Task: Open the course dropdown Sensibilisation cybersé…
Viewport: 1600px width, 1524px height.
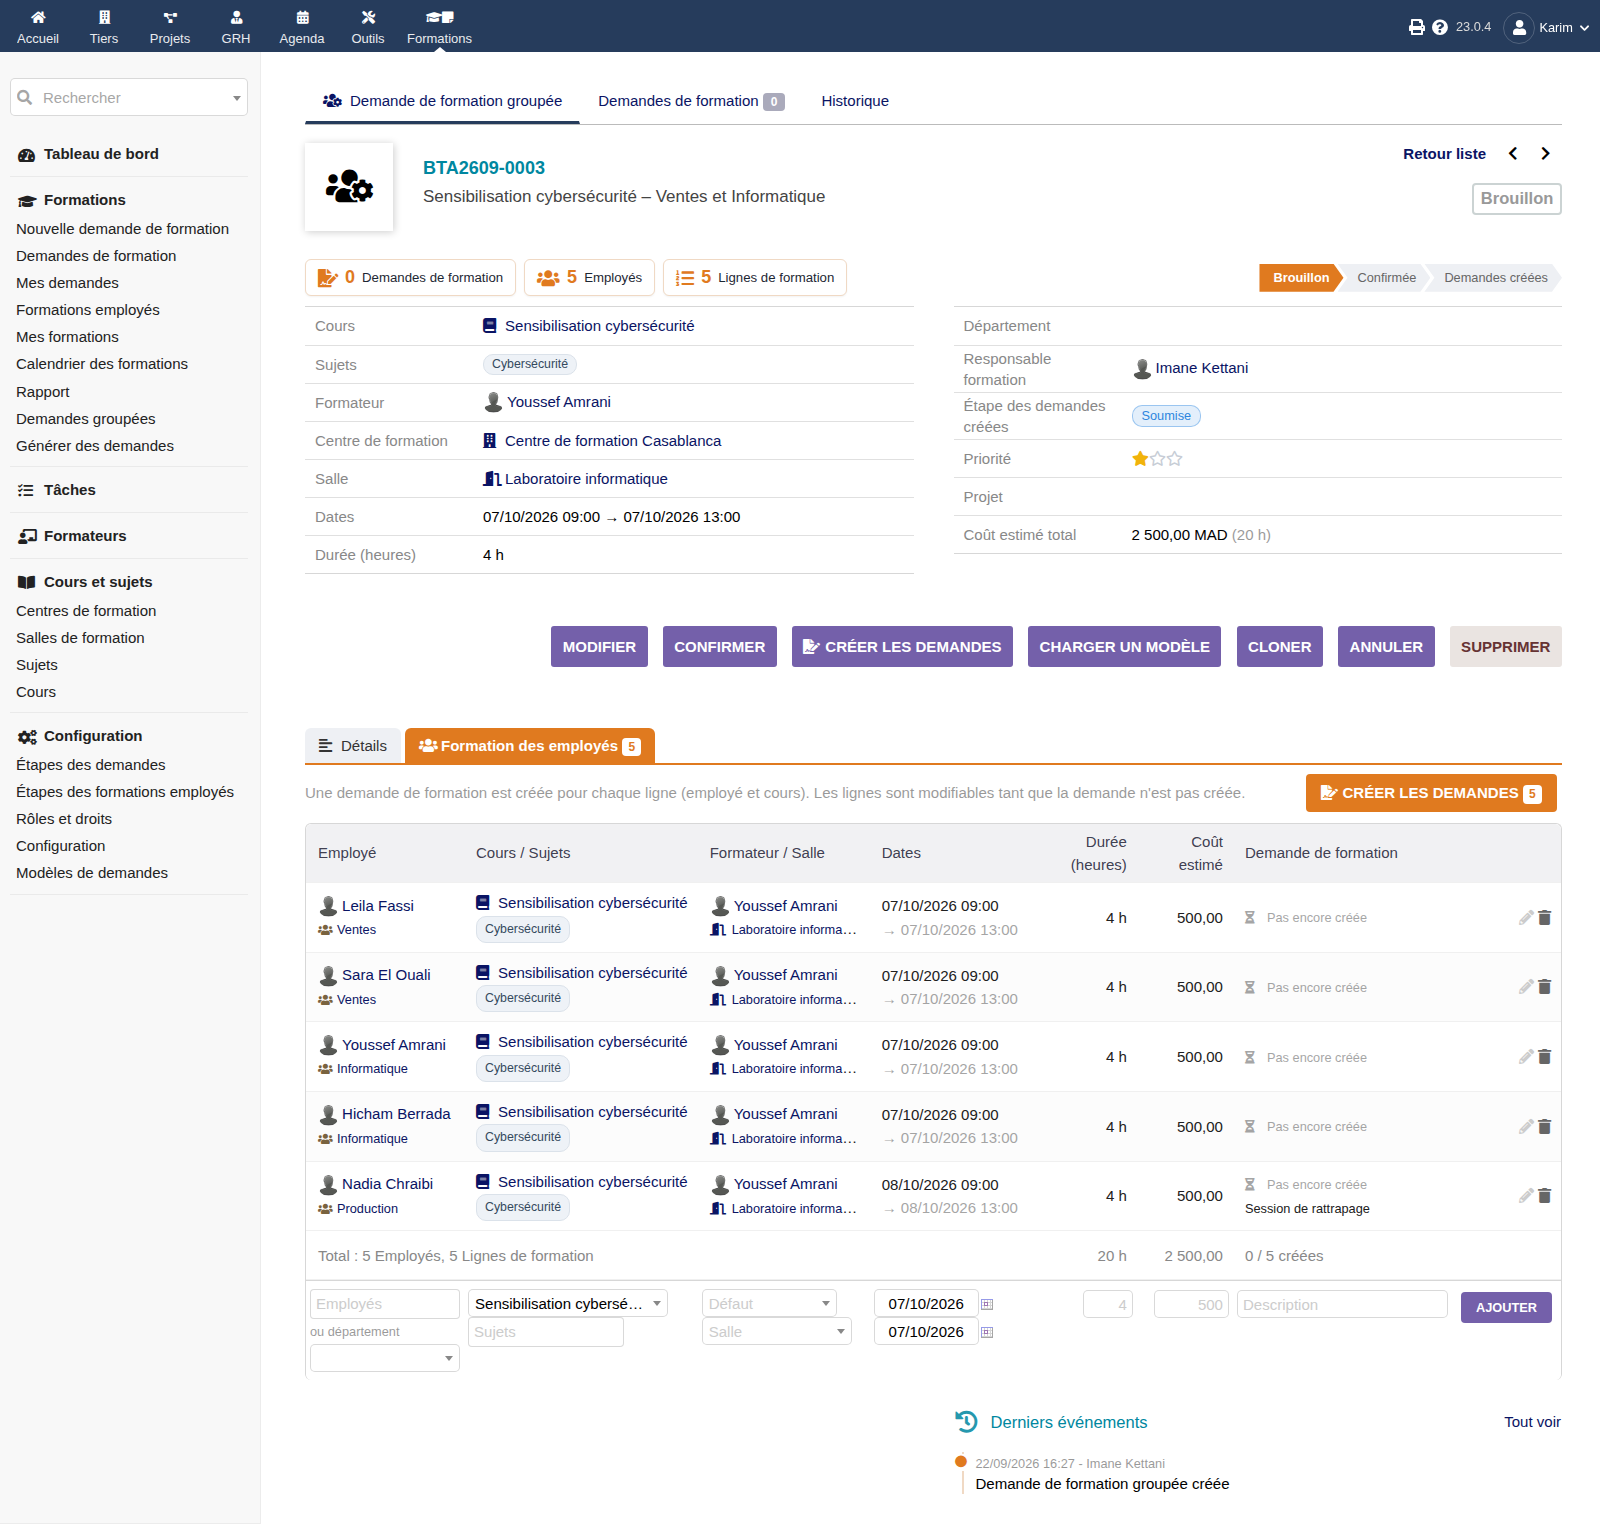Action: tap(567, 1303)
